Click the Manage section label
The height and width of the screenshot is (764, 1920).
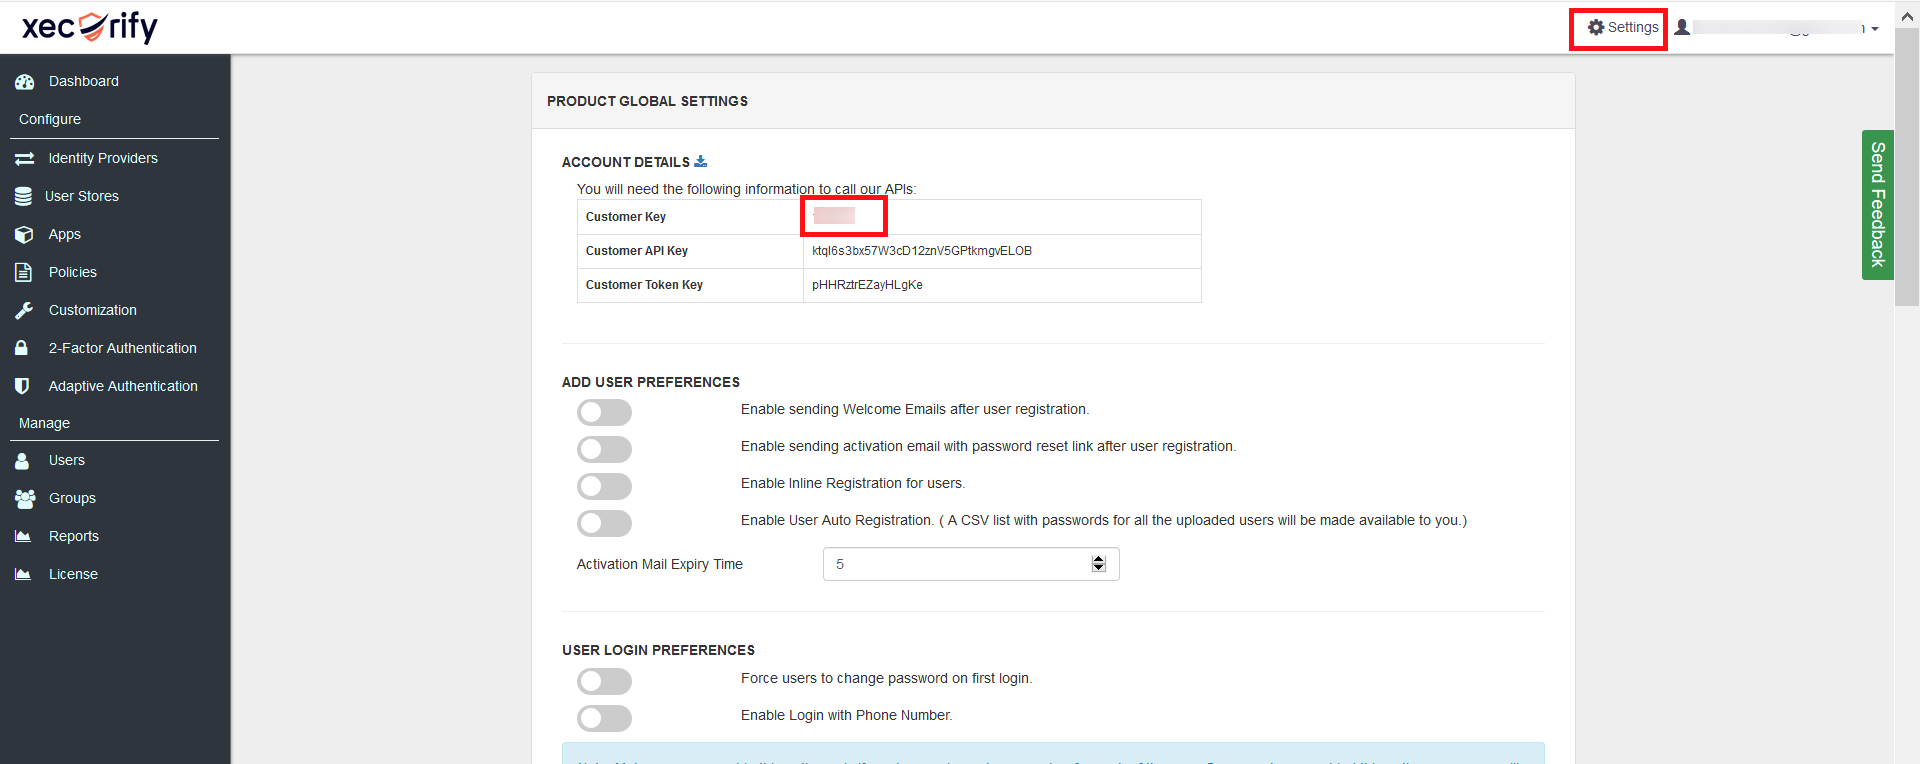[x=44, y=423]
